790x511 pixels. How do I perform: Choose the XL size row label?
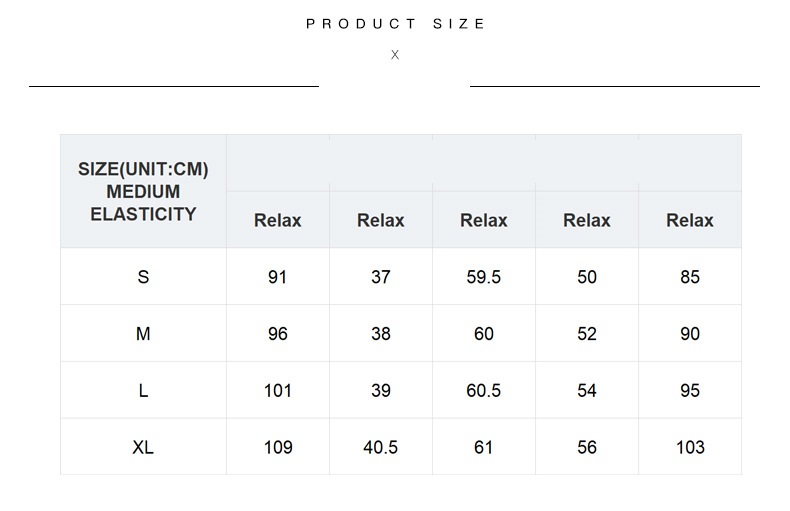(143, 447)
